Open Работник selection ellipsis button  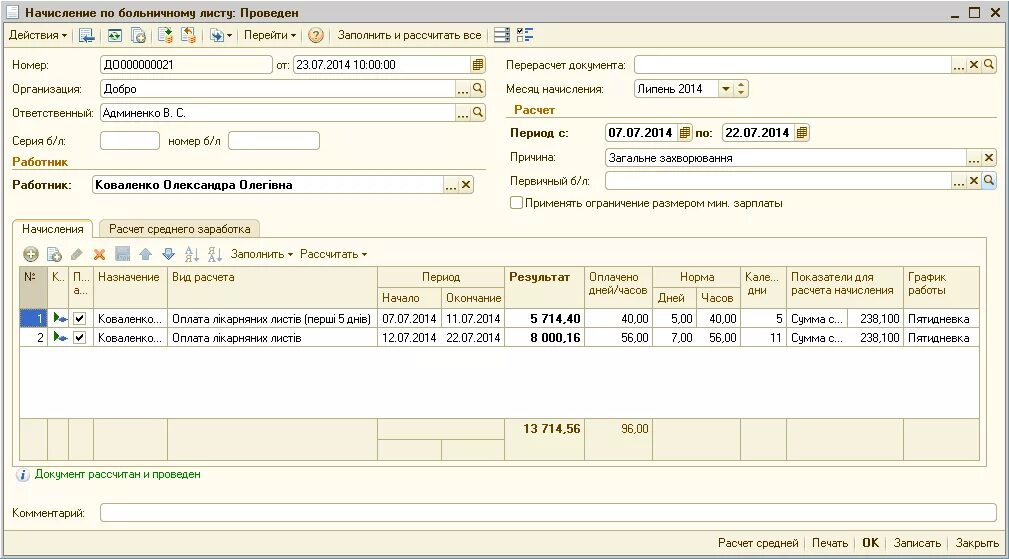coord(451,185)
